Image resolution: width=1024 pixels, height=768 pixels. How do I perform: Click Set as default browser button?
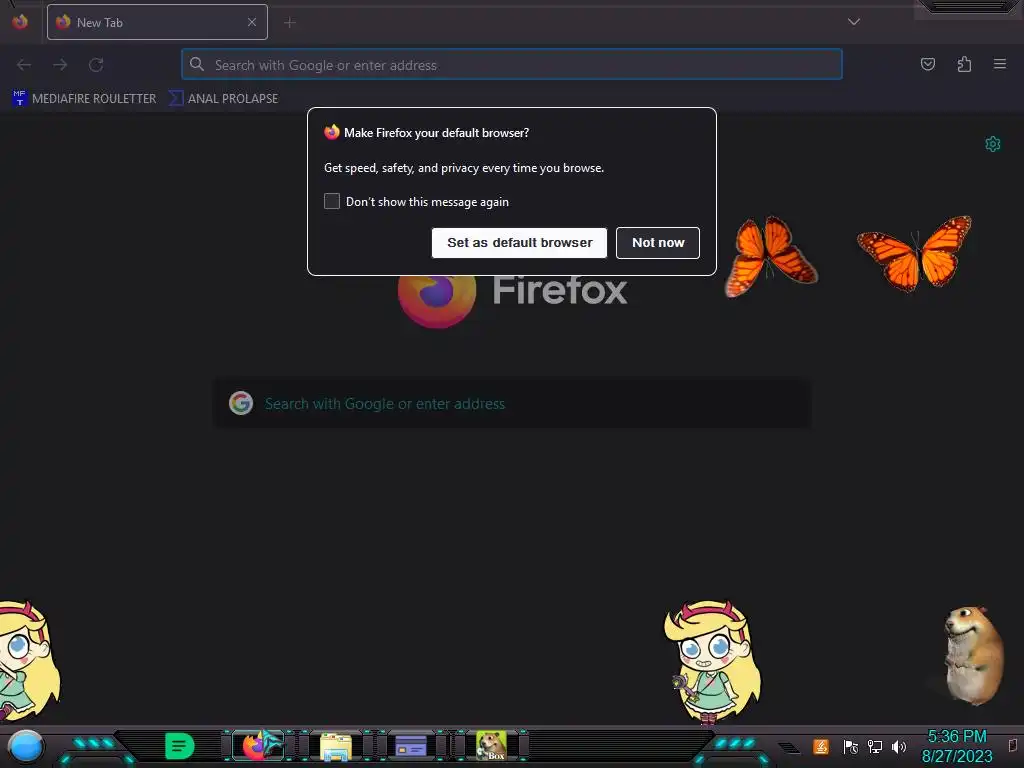point(519,243)
